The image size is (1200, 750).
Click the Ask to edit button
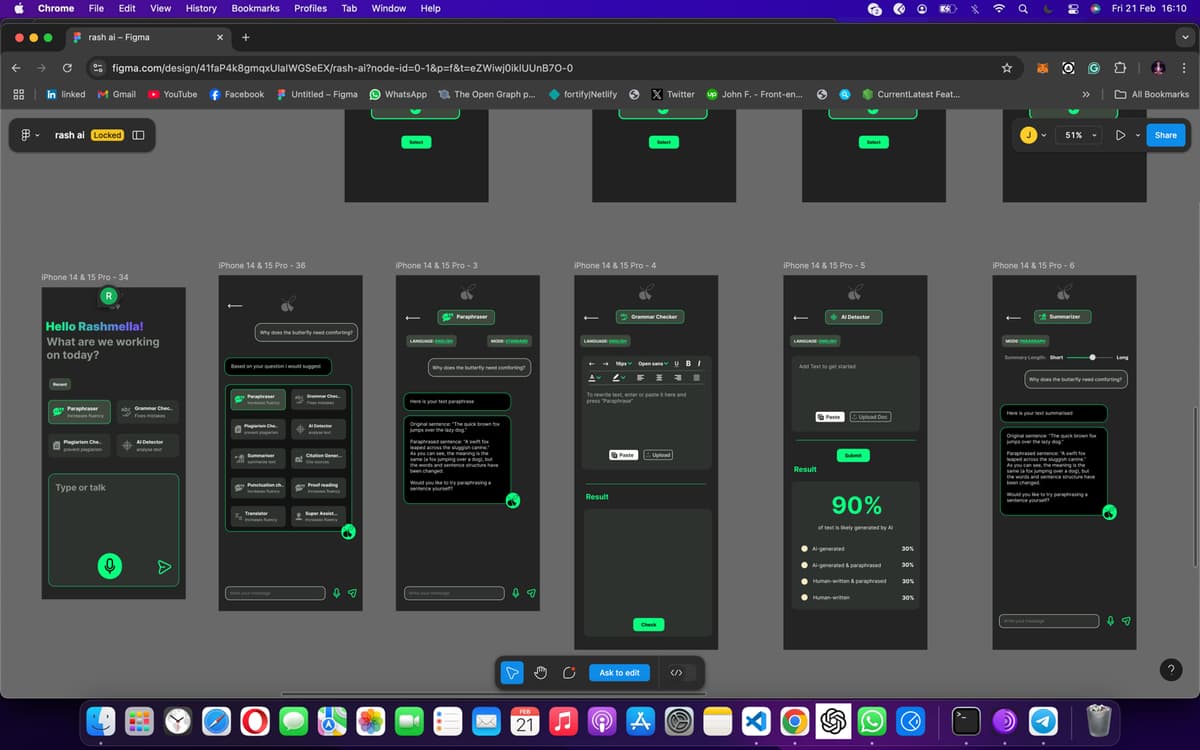click(x=619, y=673)
